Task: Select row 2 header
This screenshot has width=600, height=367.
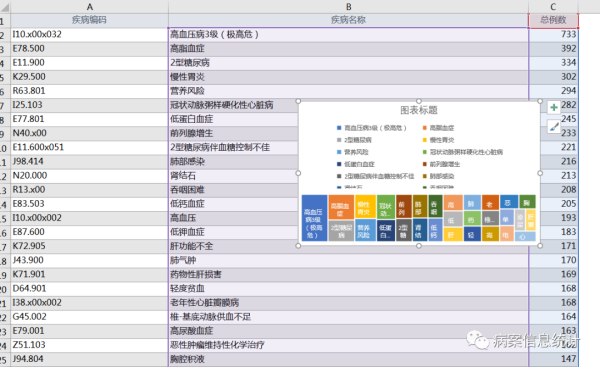Action: [x=5, y=34]
